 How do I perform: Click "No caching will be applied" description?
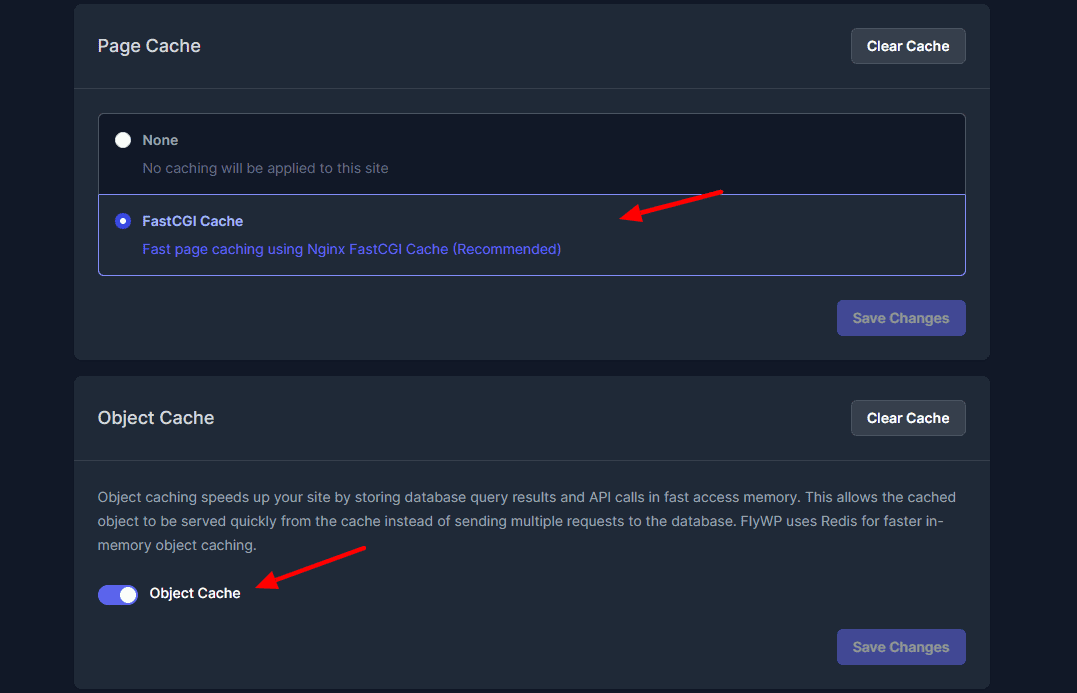coord(265,168)
